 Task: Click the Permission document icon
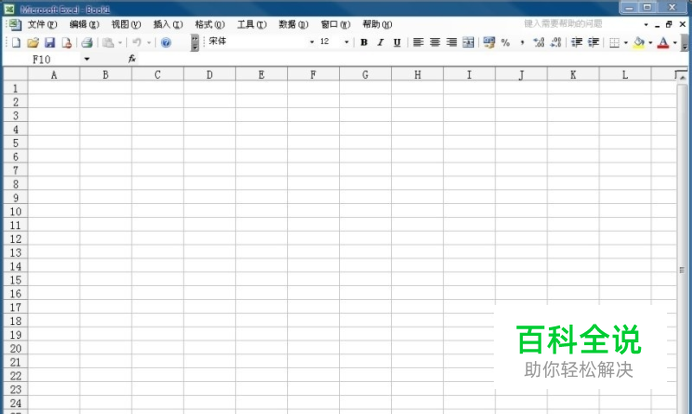pyautogui.click(x=66, y=42)
